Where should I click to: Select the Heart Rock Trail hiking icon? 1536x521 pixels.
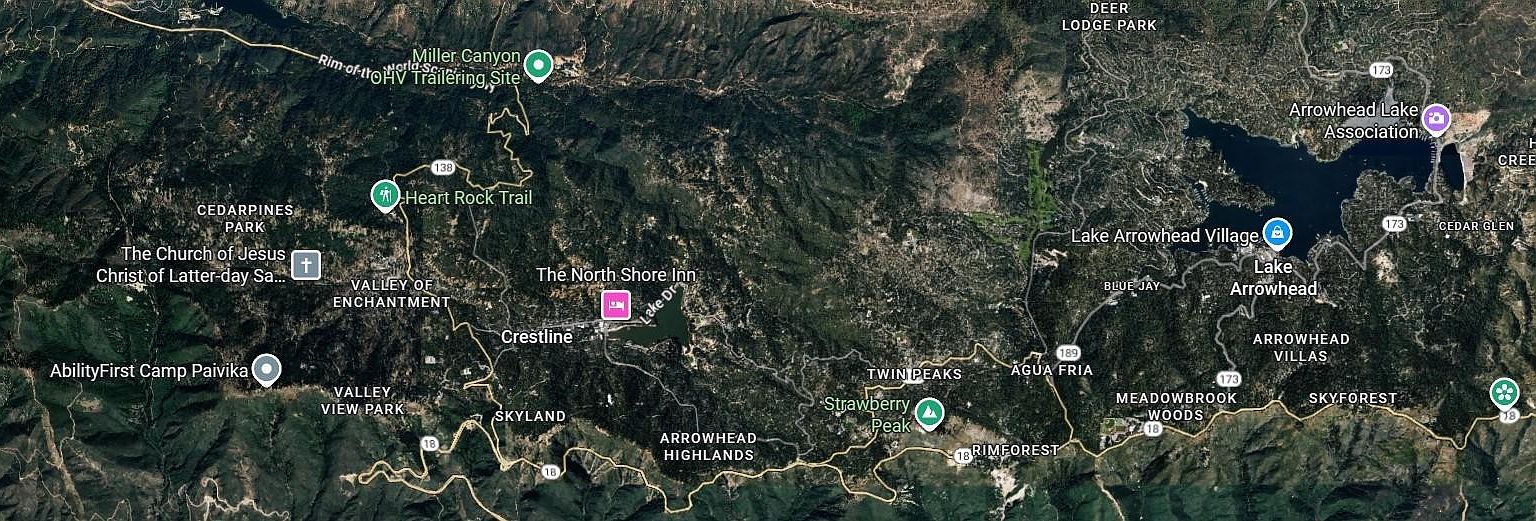tap(385, 195)
